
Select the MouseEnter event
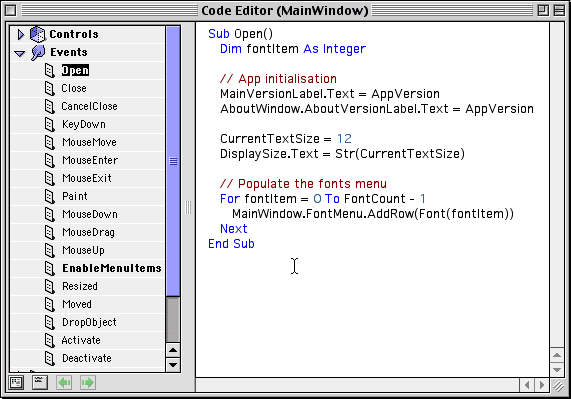tap(90, 160)
